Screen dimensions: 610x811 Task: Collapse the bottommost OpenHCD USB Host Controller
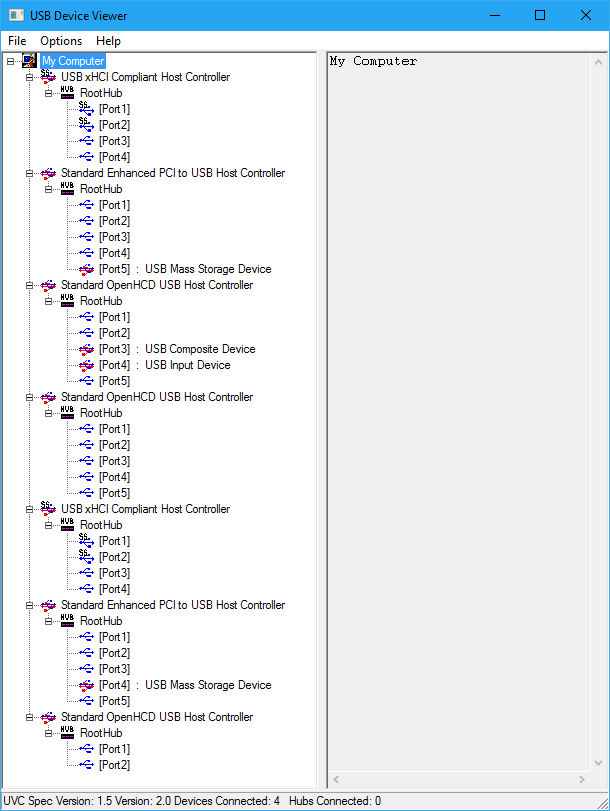tap(29, 717)
